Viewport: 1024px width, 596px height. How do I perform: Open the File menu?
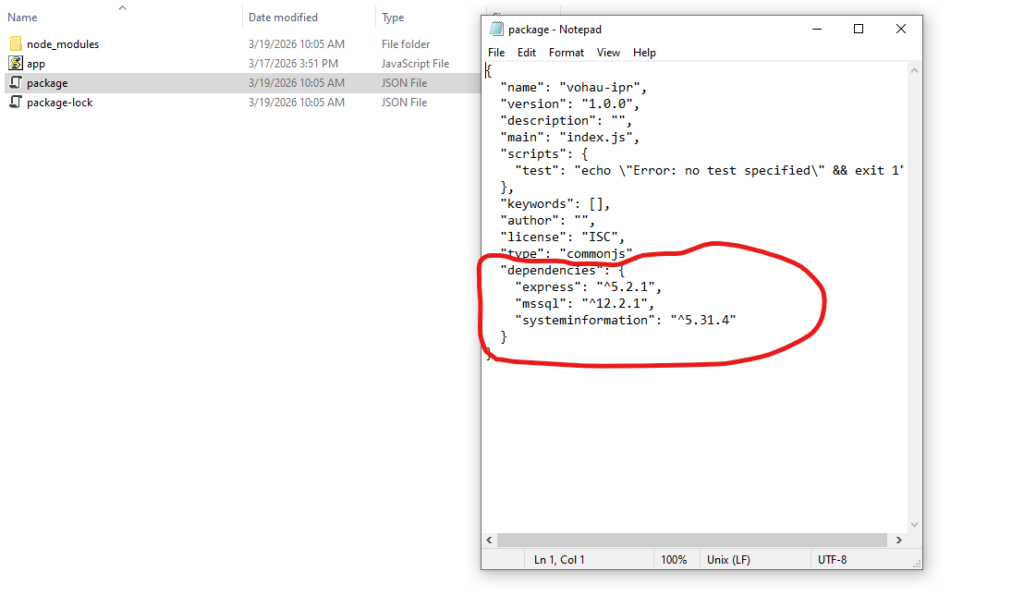(496, 52)
